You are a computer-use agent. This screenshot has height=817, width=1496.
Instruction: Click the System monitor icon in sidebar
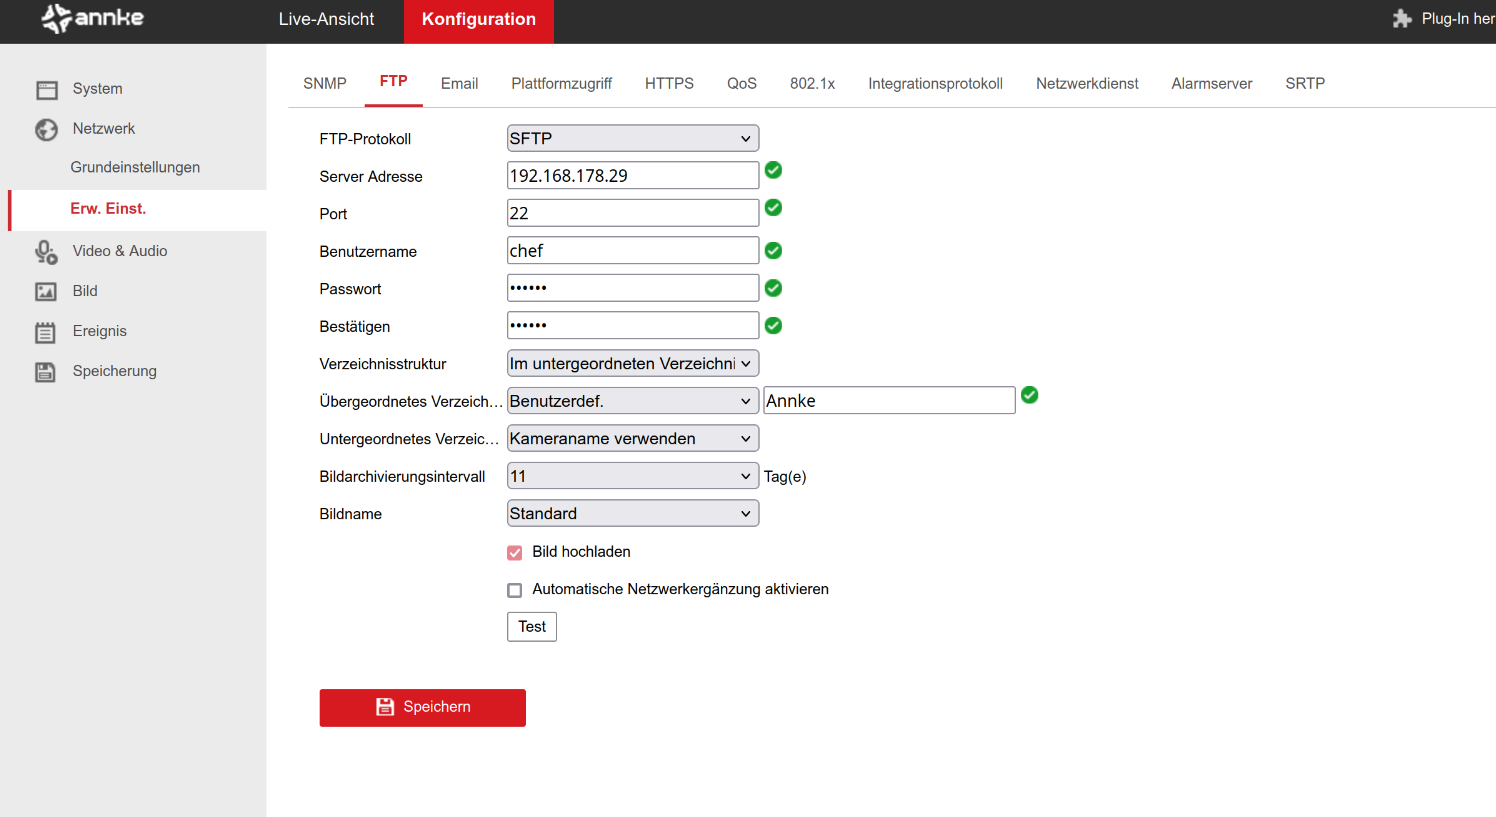[47, 90]
